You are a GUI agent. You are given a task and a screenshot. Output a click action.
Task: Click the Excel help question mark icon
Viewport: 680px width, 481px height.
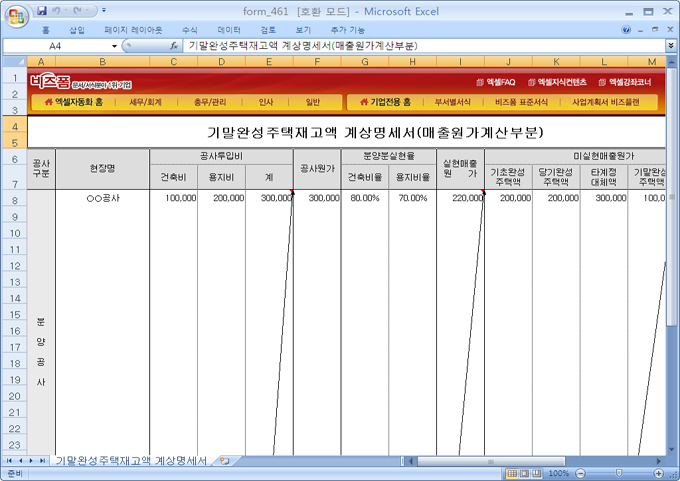625,30
